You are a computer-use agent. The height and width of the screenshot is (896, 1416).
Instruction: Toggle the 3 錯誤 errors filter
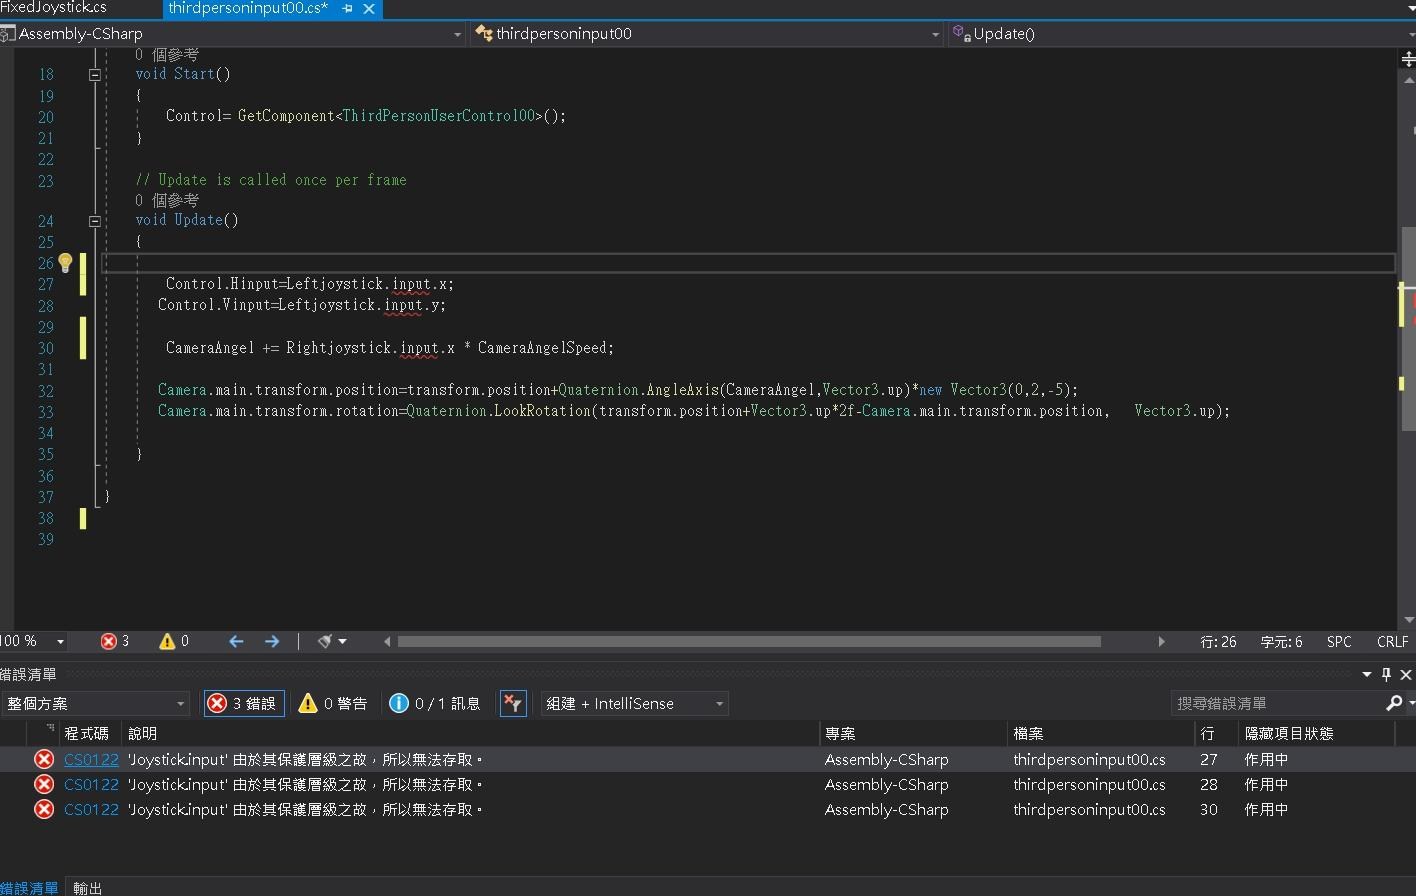[x=243, y=703]
